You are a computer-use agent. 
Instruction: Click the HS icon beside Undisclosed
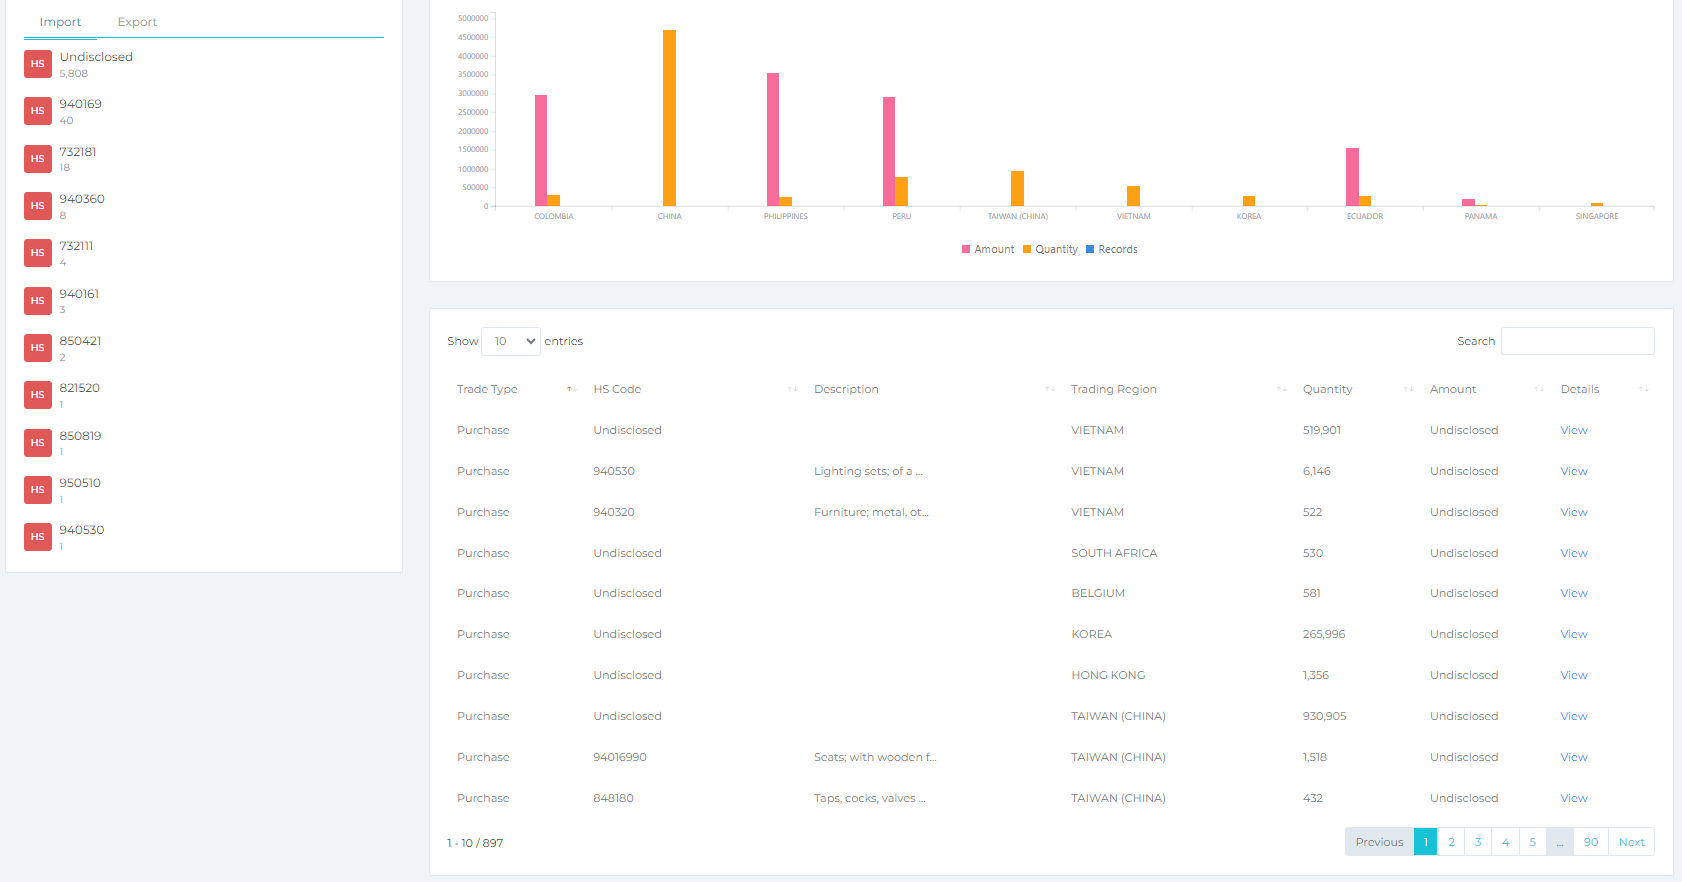pyautogui.click(x=38, y=64)
